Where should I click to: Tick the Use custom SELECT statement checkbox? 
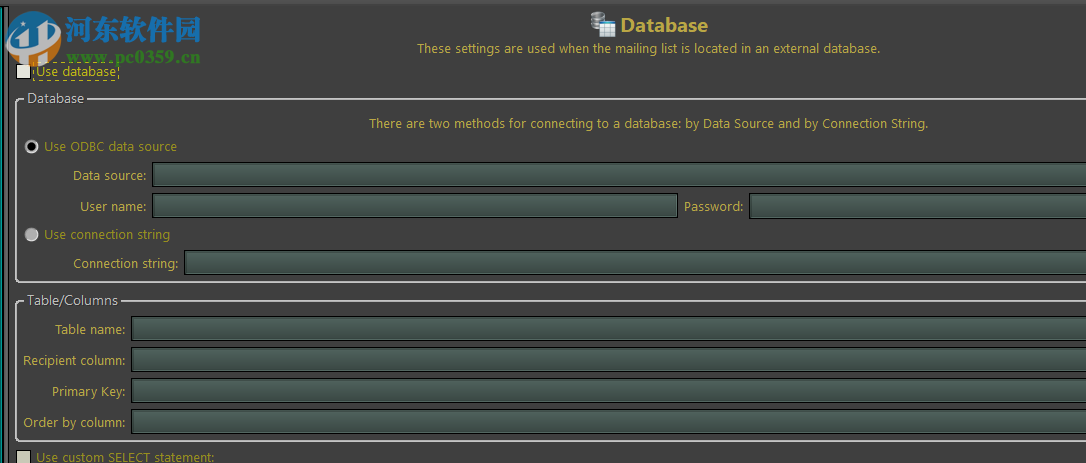(24, 457)
